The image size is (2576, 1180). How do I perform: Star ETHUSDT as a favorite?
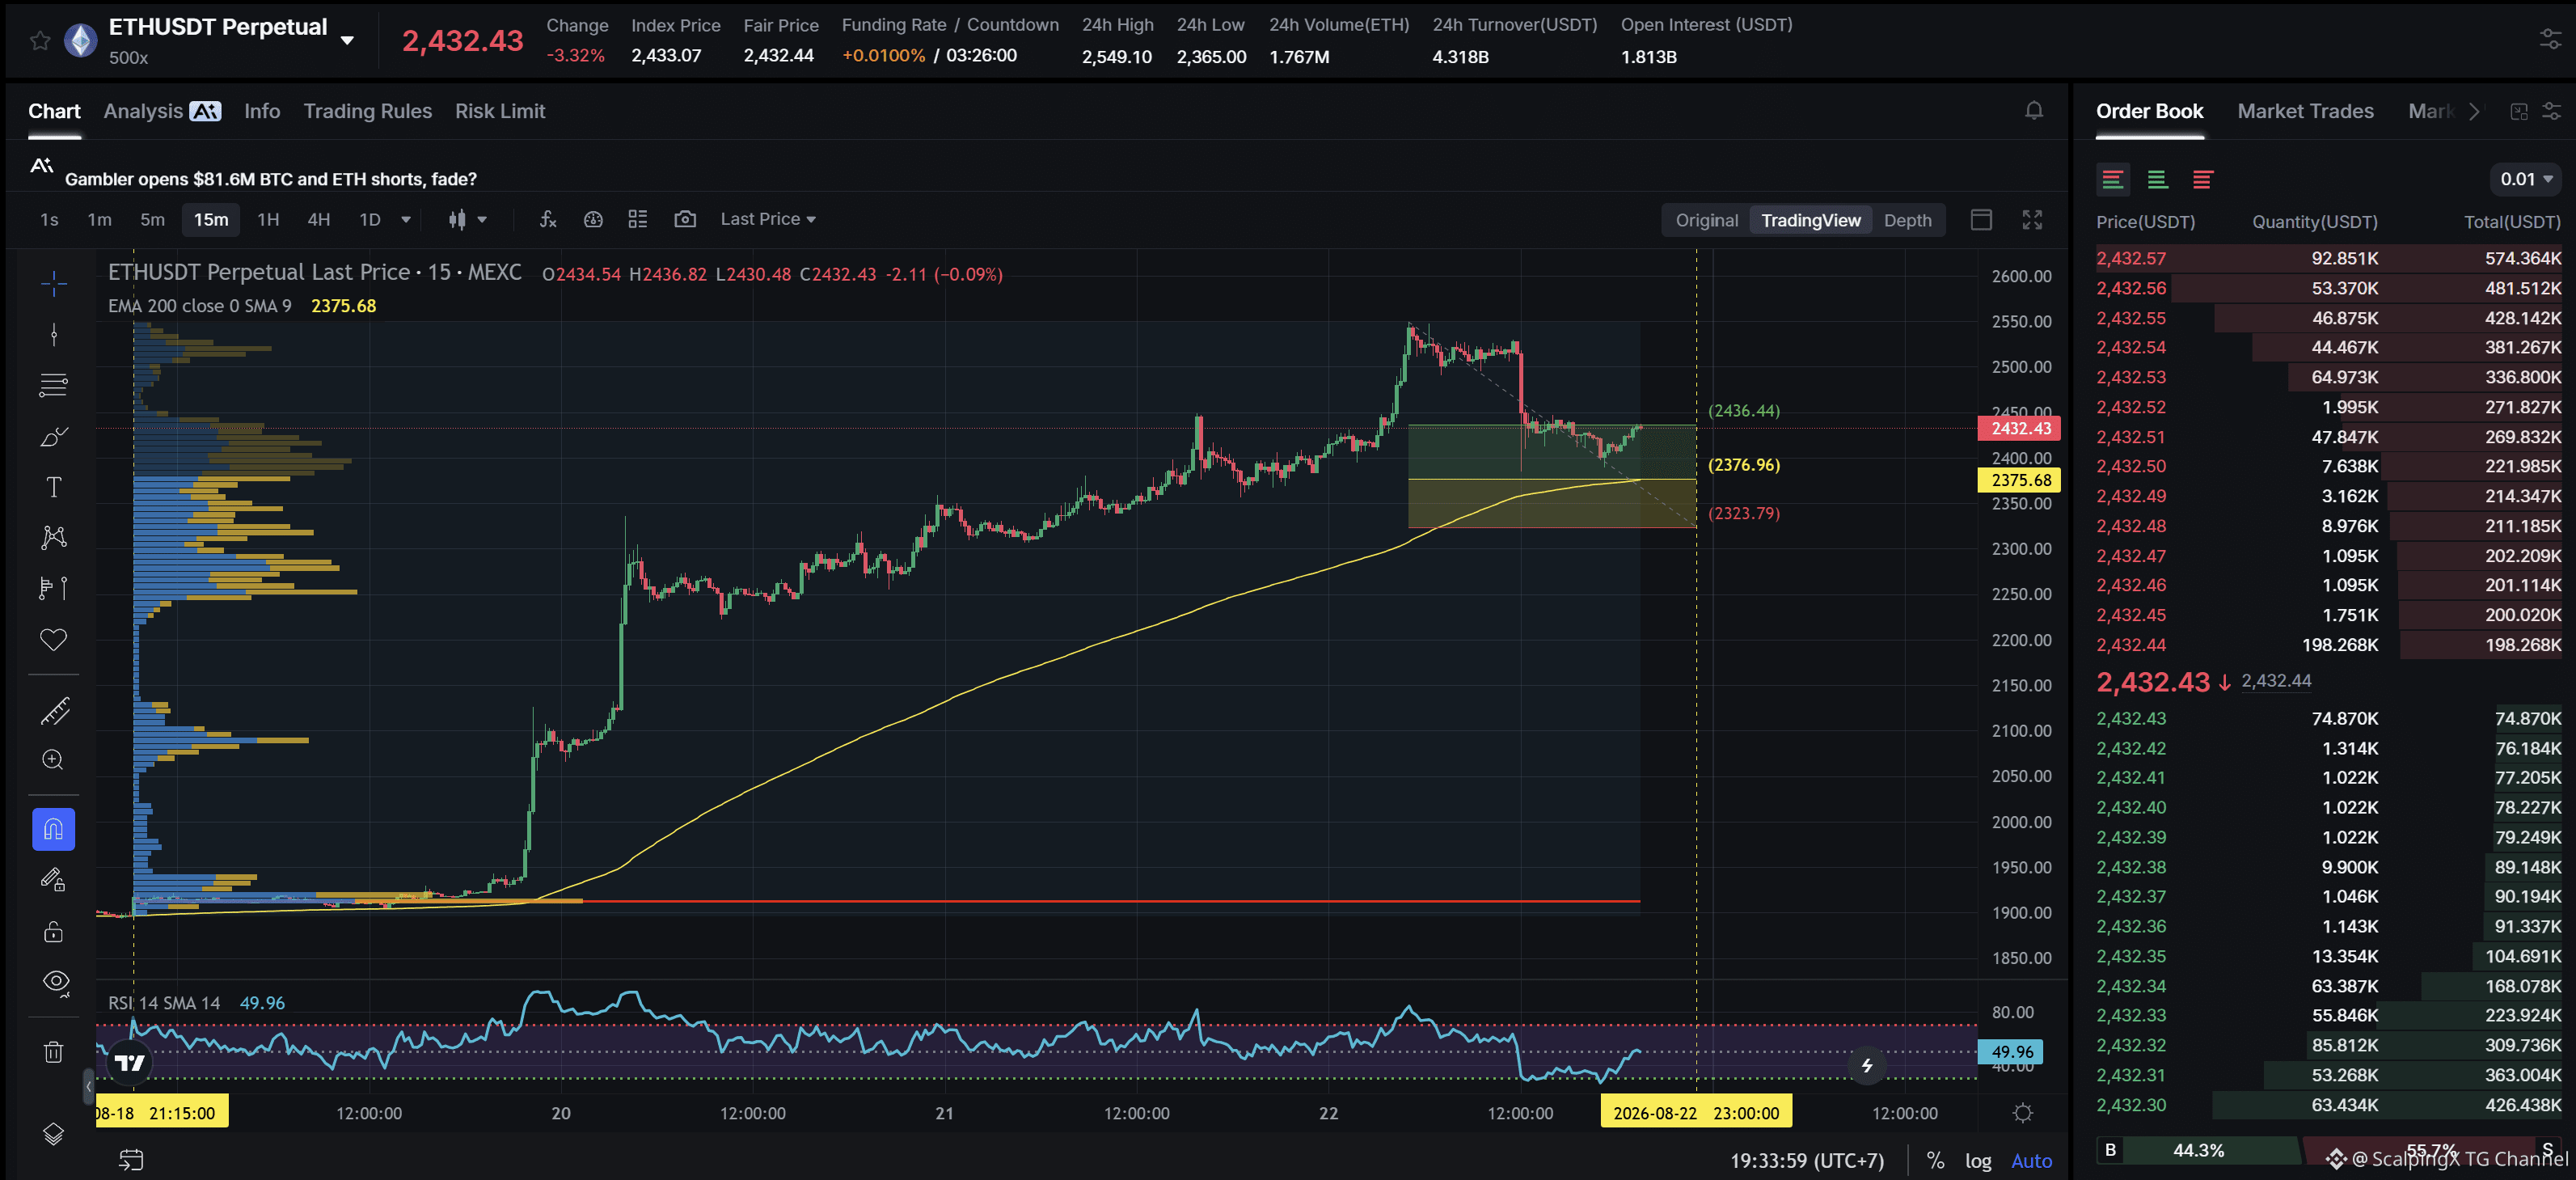coord(39,41)
